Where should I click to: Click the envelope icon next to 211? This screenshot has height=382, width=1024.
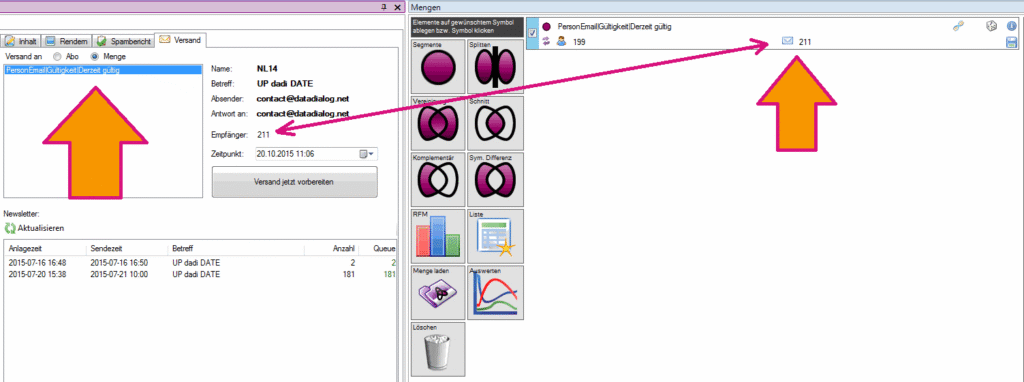tap(788, 41)
